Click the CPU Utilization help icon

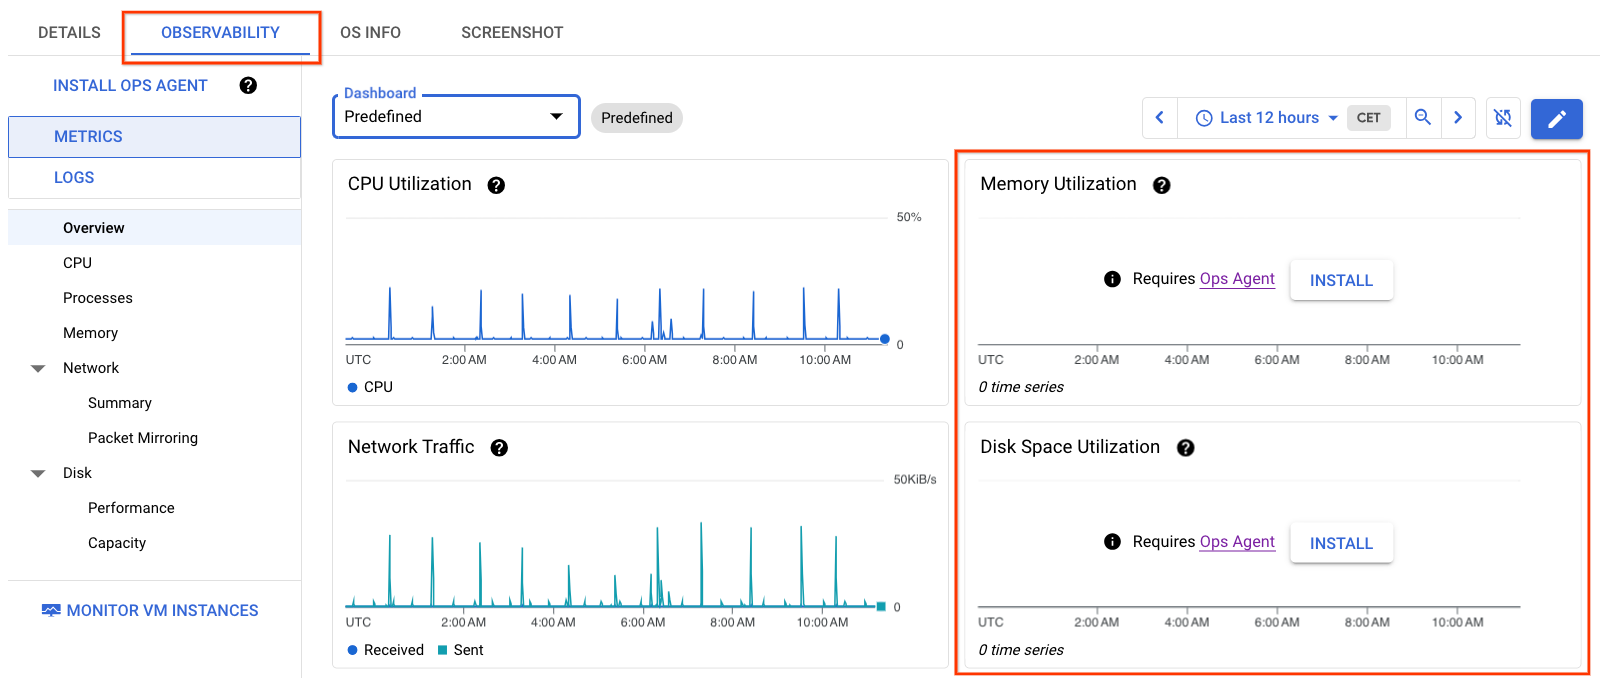click(496, 185)
